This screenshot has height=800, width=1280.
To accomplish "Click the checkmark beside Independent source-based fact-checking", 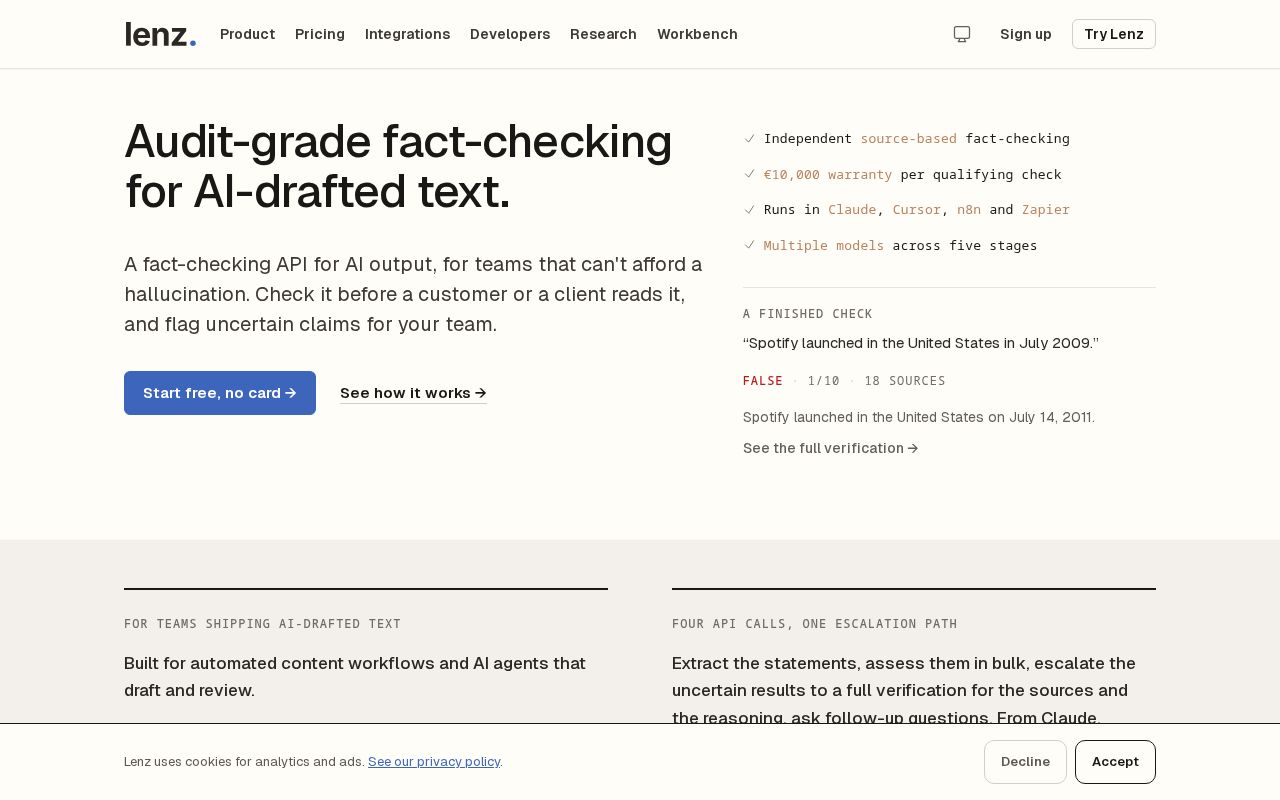I will (x=749, y=138).
